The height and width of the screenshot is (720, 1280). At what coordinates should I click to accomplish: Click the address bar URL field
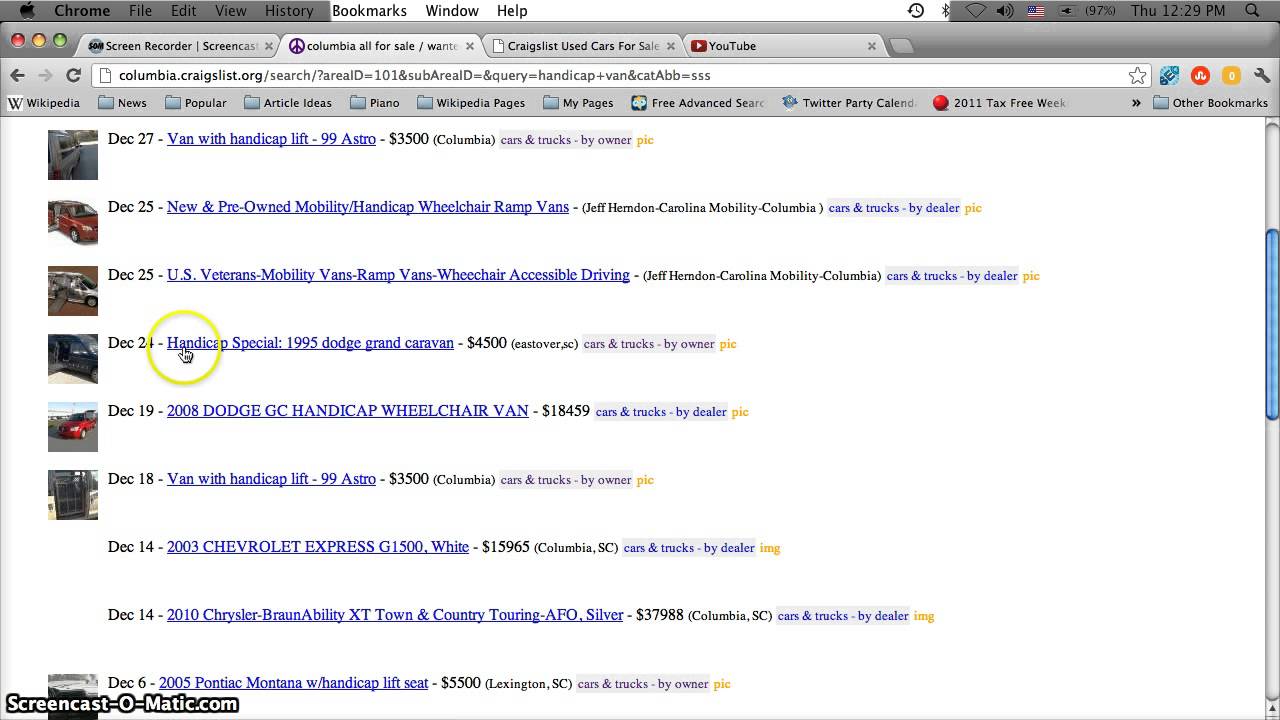click(620, 75)
